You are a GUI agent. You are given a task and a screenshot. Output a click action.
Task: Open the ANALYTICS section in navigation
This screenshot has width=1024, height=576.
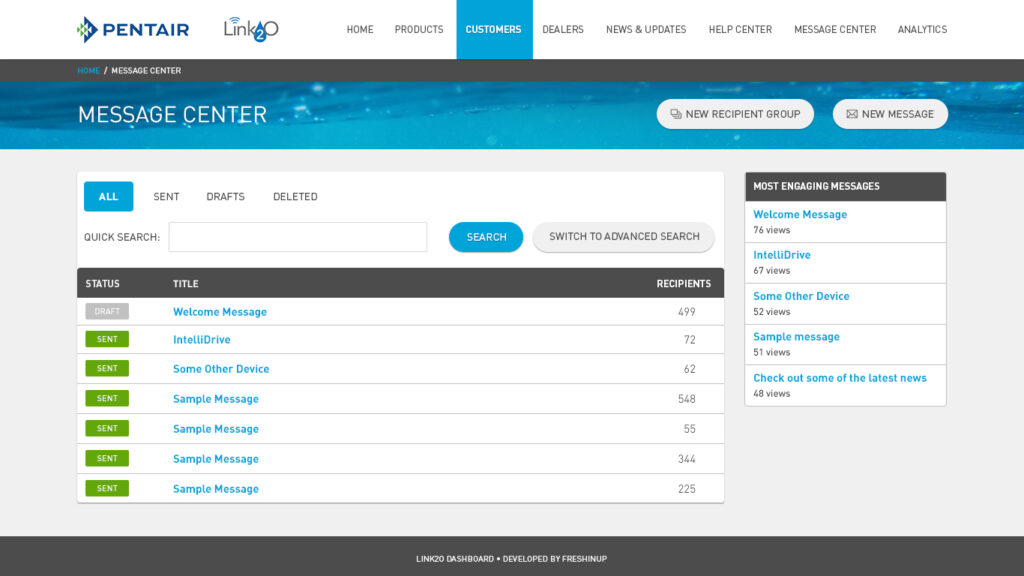pyautogui.click(x=922, y=29)
